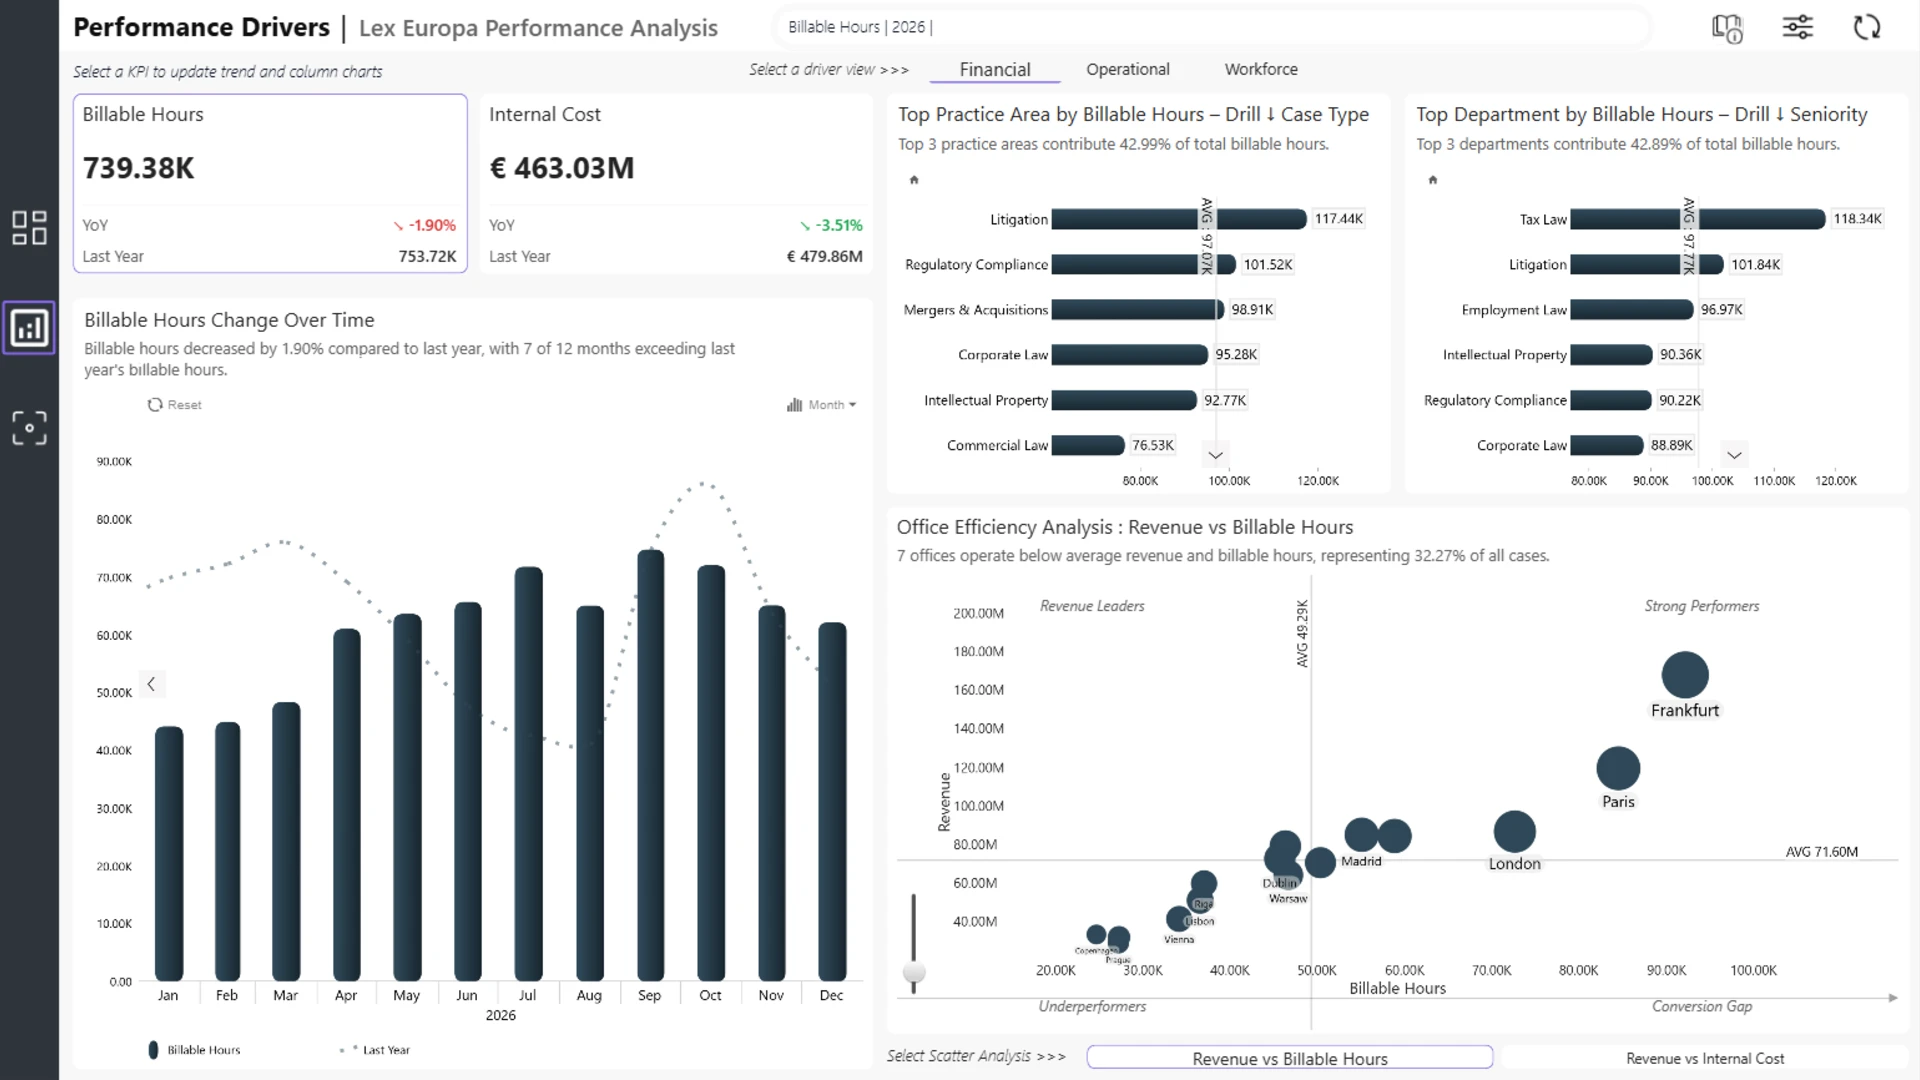Select the Corporate Law bar in Practice Area chart
Screen dimensions: 1920x1080
click(x=1130, y=354)
